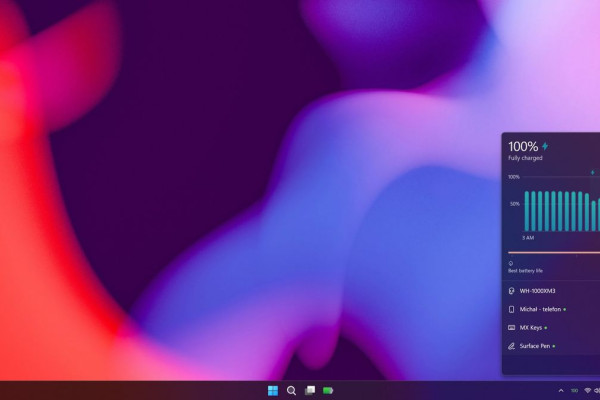The height and width of the screenshot is (400, 600).
Task: Open taskbar Search magnifier
Action: [291, 390]
